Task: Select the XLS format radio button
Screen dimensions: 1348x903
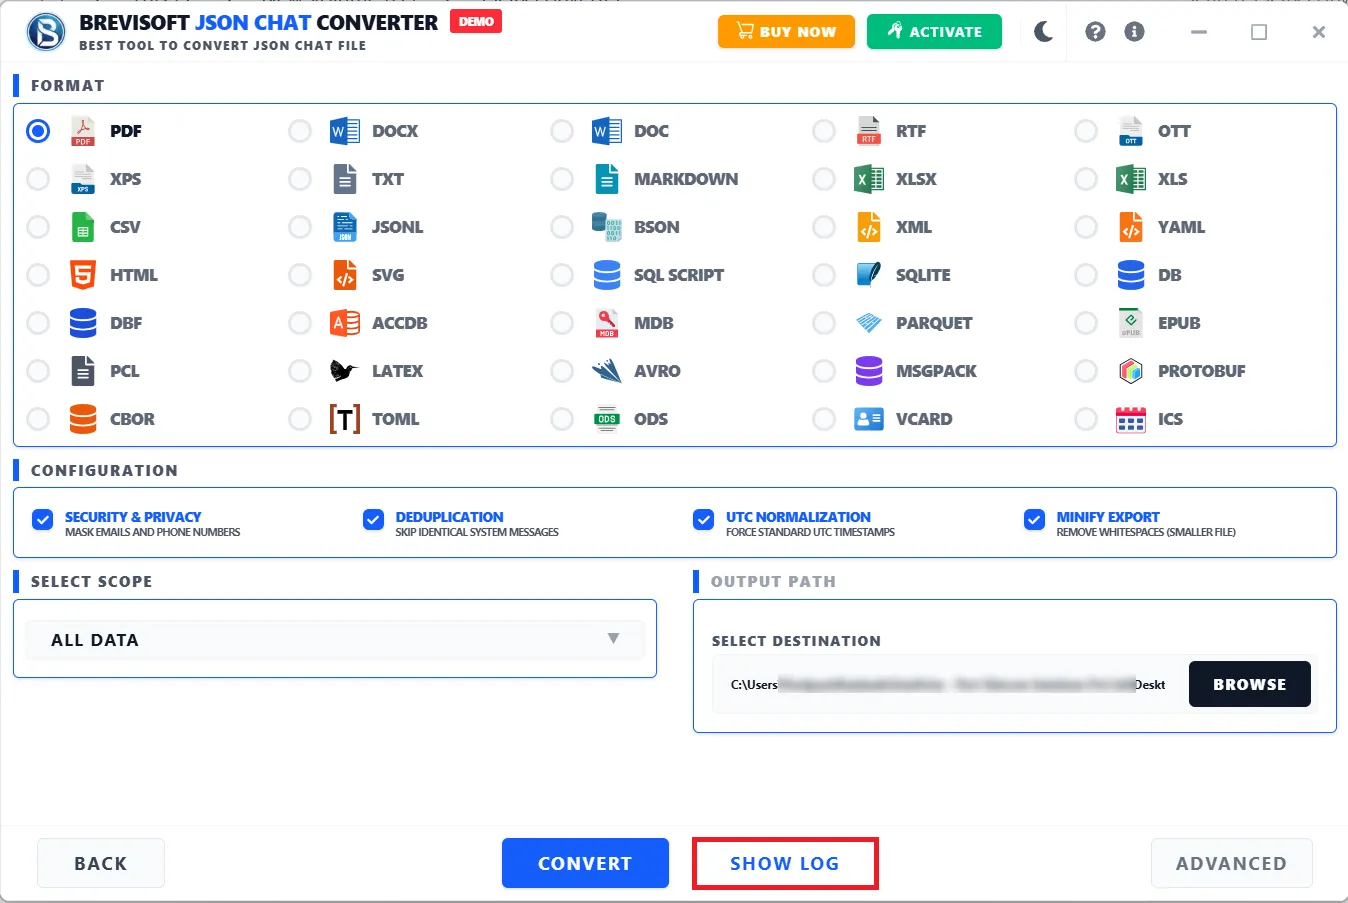Action: (1086, 179)
